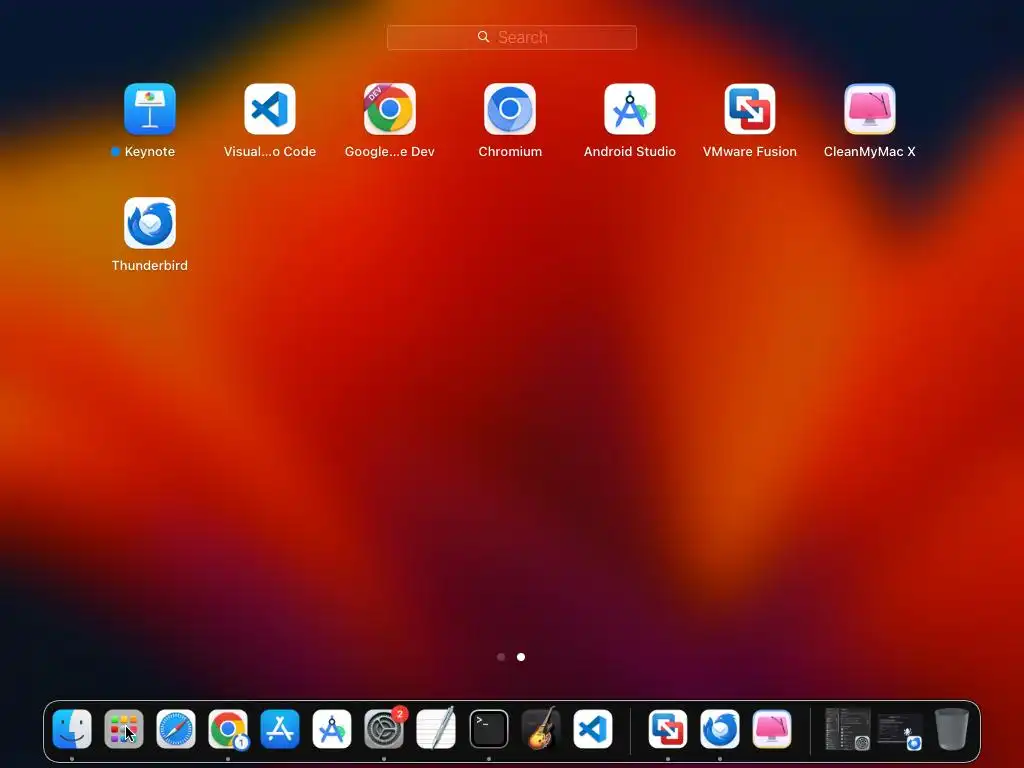Open App Store from the Dock
Screen dimensions: 1024x768
(280, 729)
